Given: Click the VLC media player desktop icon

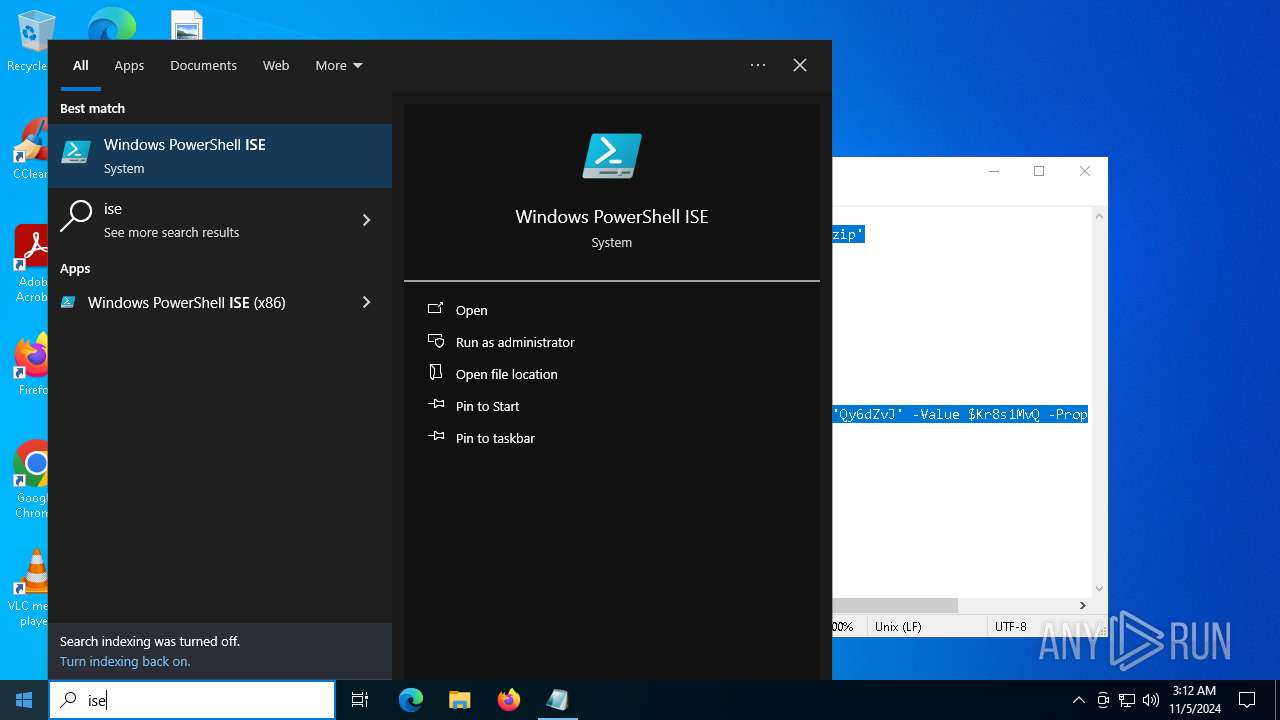Looking at the screenshot, I should pos(32,588).
